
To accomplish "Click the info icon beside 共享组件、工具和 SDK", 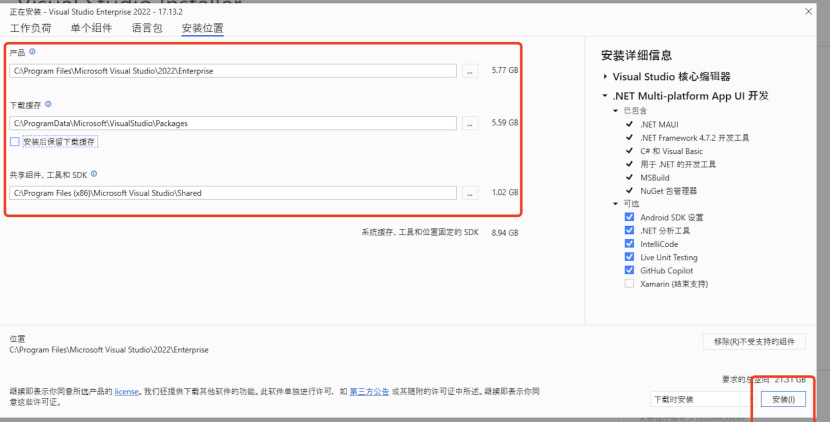I will (x=94, y=174).
